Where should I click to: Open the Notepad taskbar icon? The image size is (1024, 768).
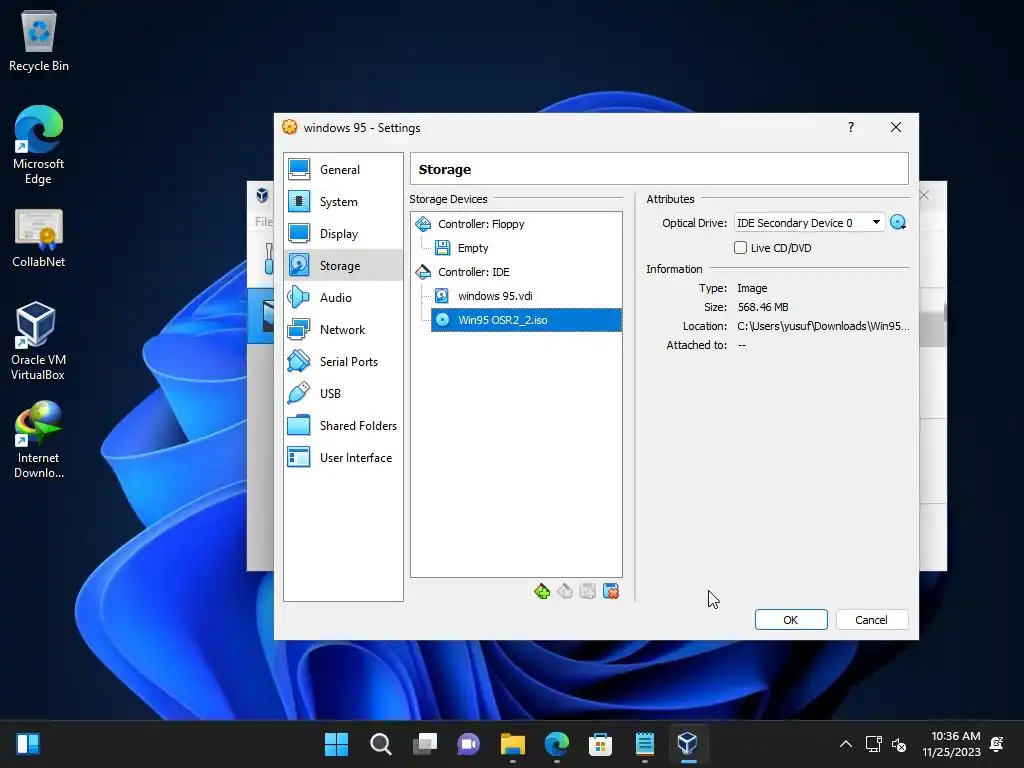point(645,744)
